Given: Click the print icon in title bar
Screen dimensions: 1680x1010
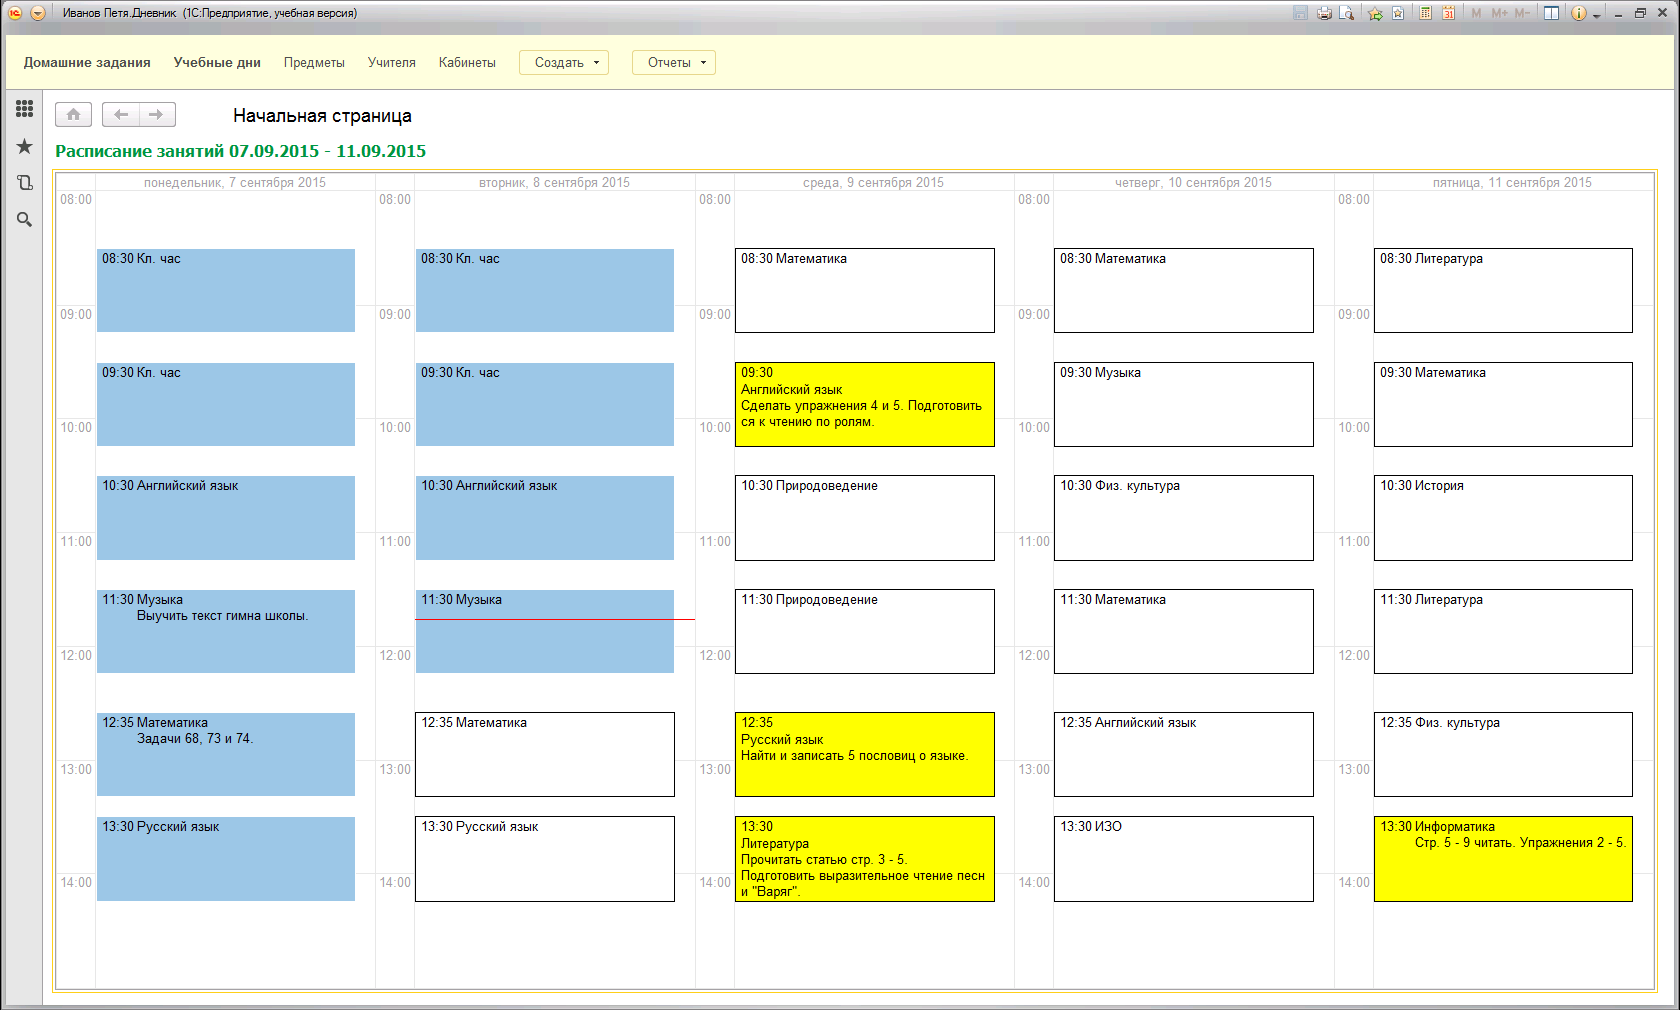Looking at the screenshot, I should [x=1324, y=13].
